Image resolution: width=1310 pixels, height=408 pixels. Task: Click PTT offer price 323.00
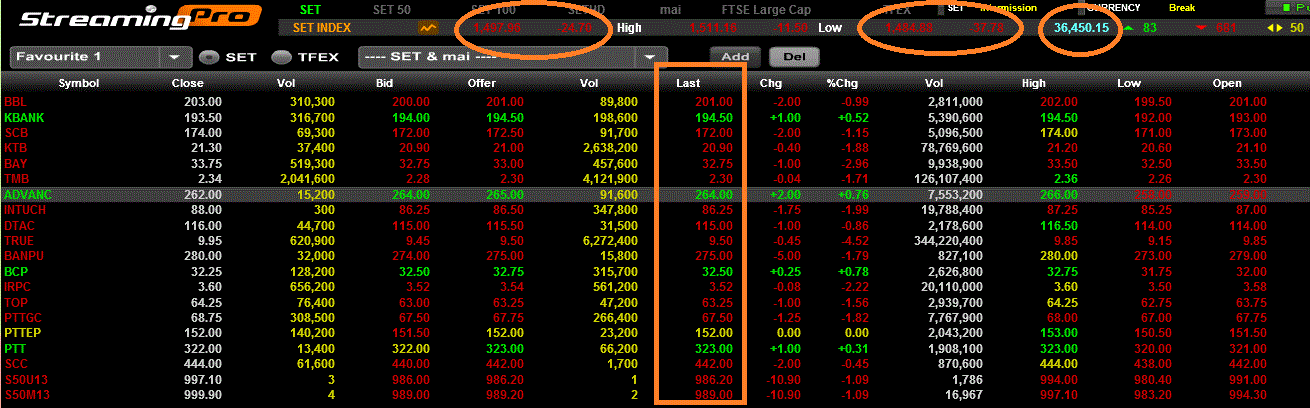(505, 349)
